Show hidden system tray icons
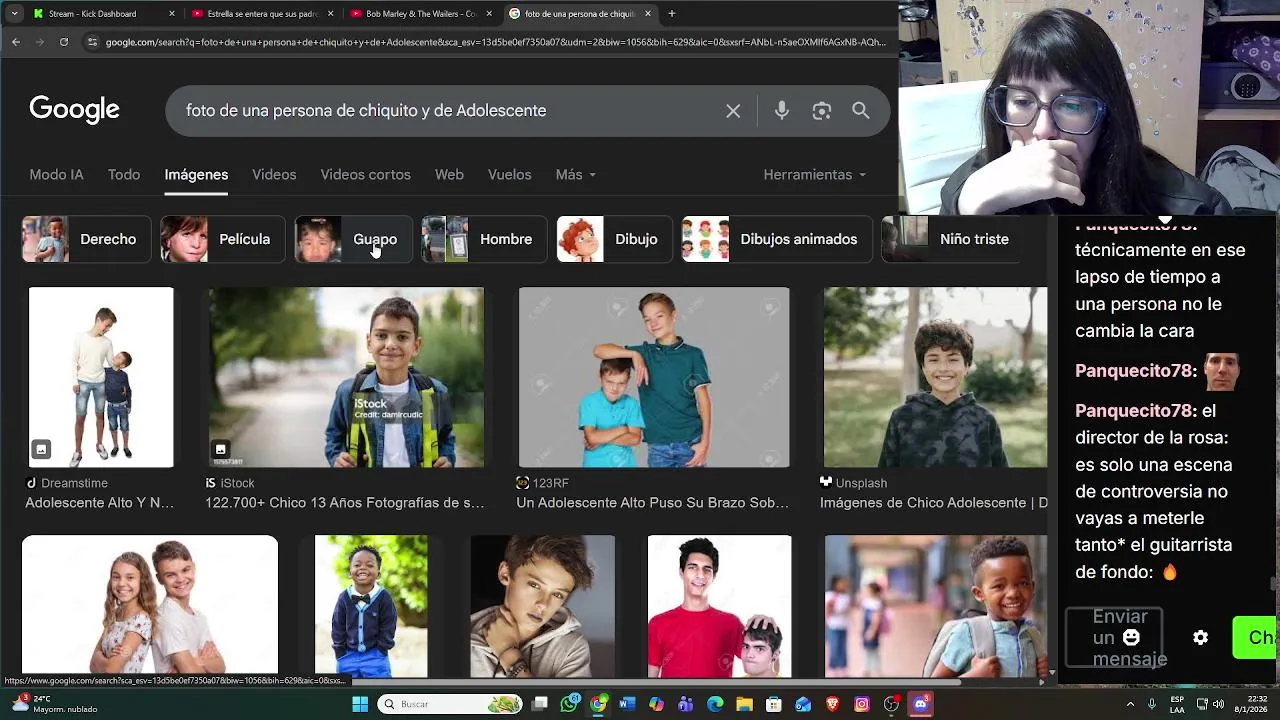This screenshot has width=1280, height=720. tap(1131, 704)
